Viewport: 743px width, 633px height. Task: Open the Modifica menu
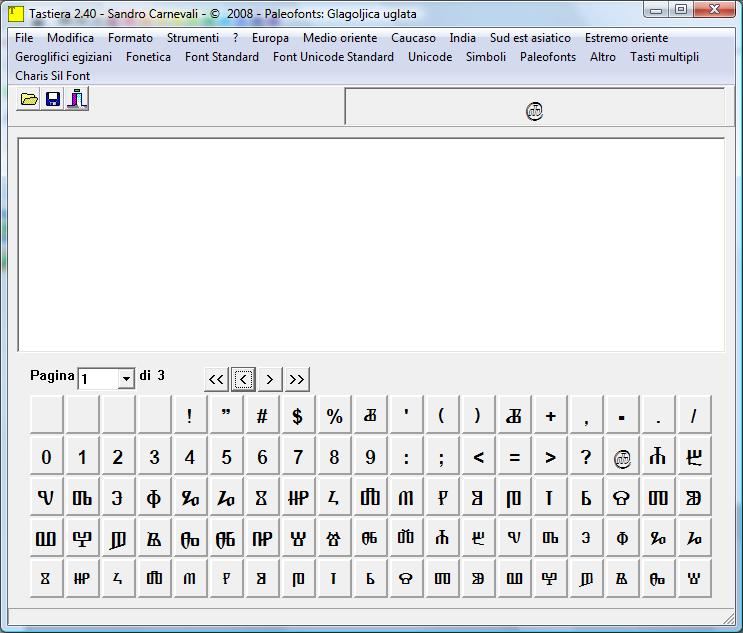pyautogui.click(x=71, y=38)
